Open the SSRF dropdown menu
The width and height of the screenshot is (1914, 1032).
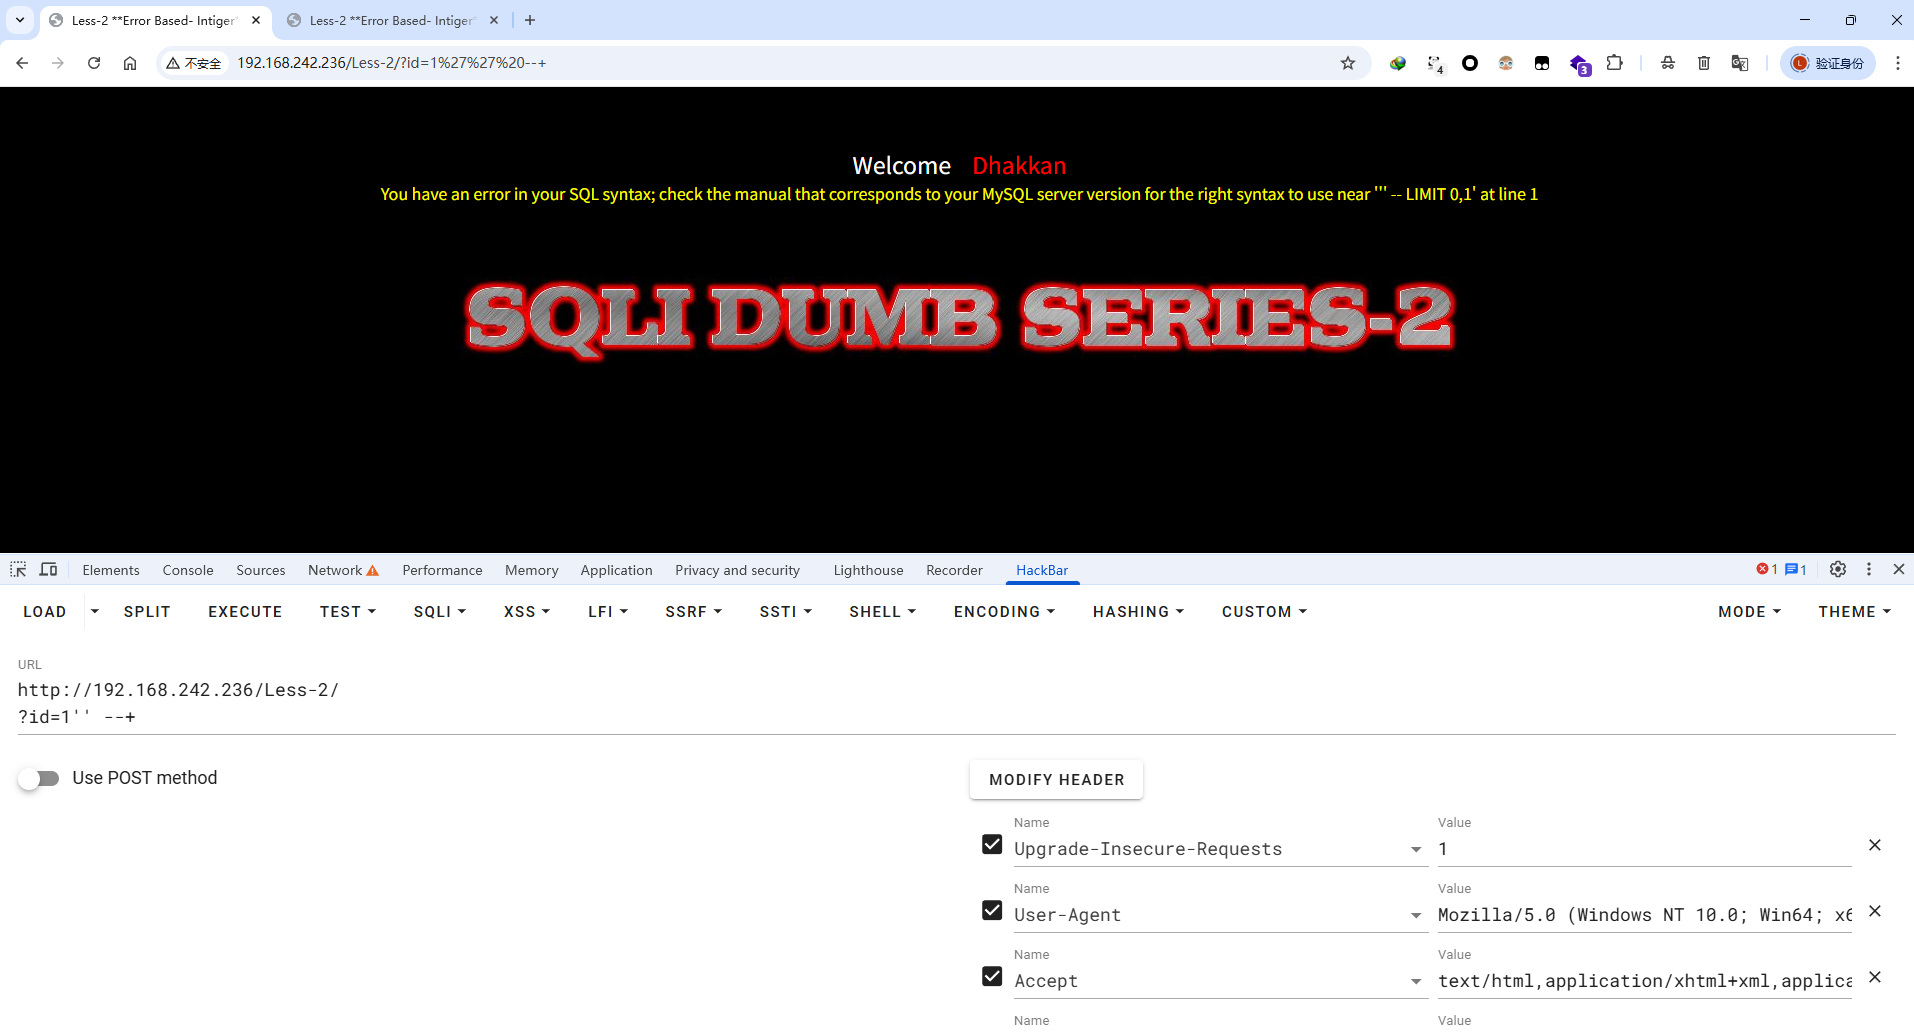coord(694,611)
